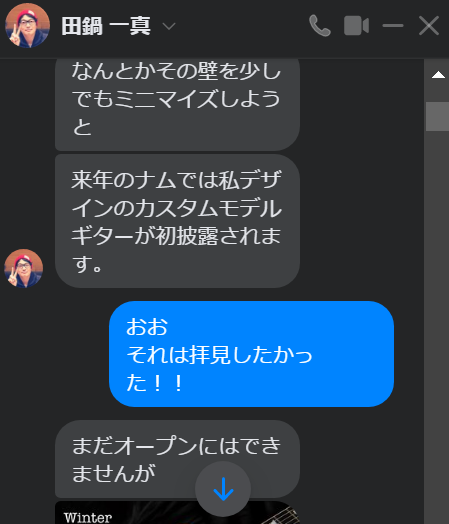Close the chat window
Viewport: 449px width, 524px height.
429,25
